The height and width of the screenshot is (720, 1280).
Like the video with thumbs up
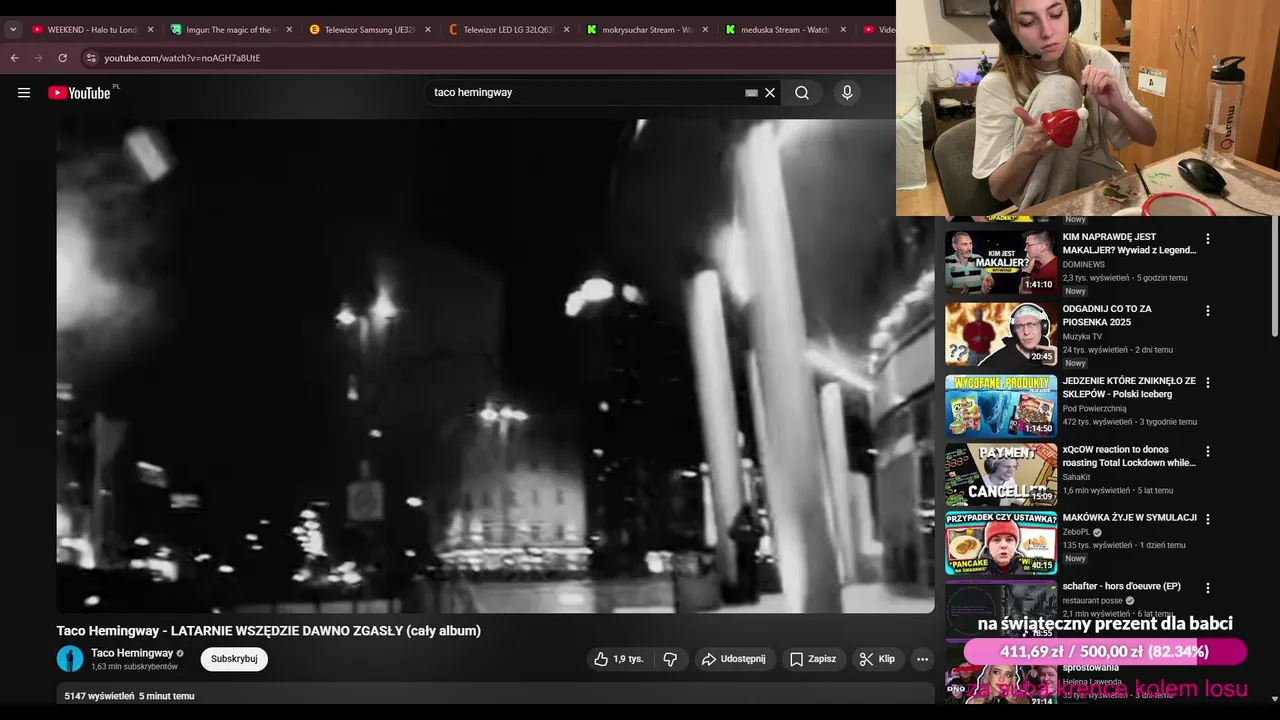pos(619,659)
